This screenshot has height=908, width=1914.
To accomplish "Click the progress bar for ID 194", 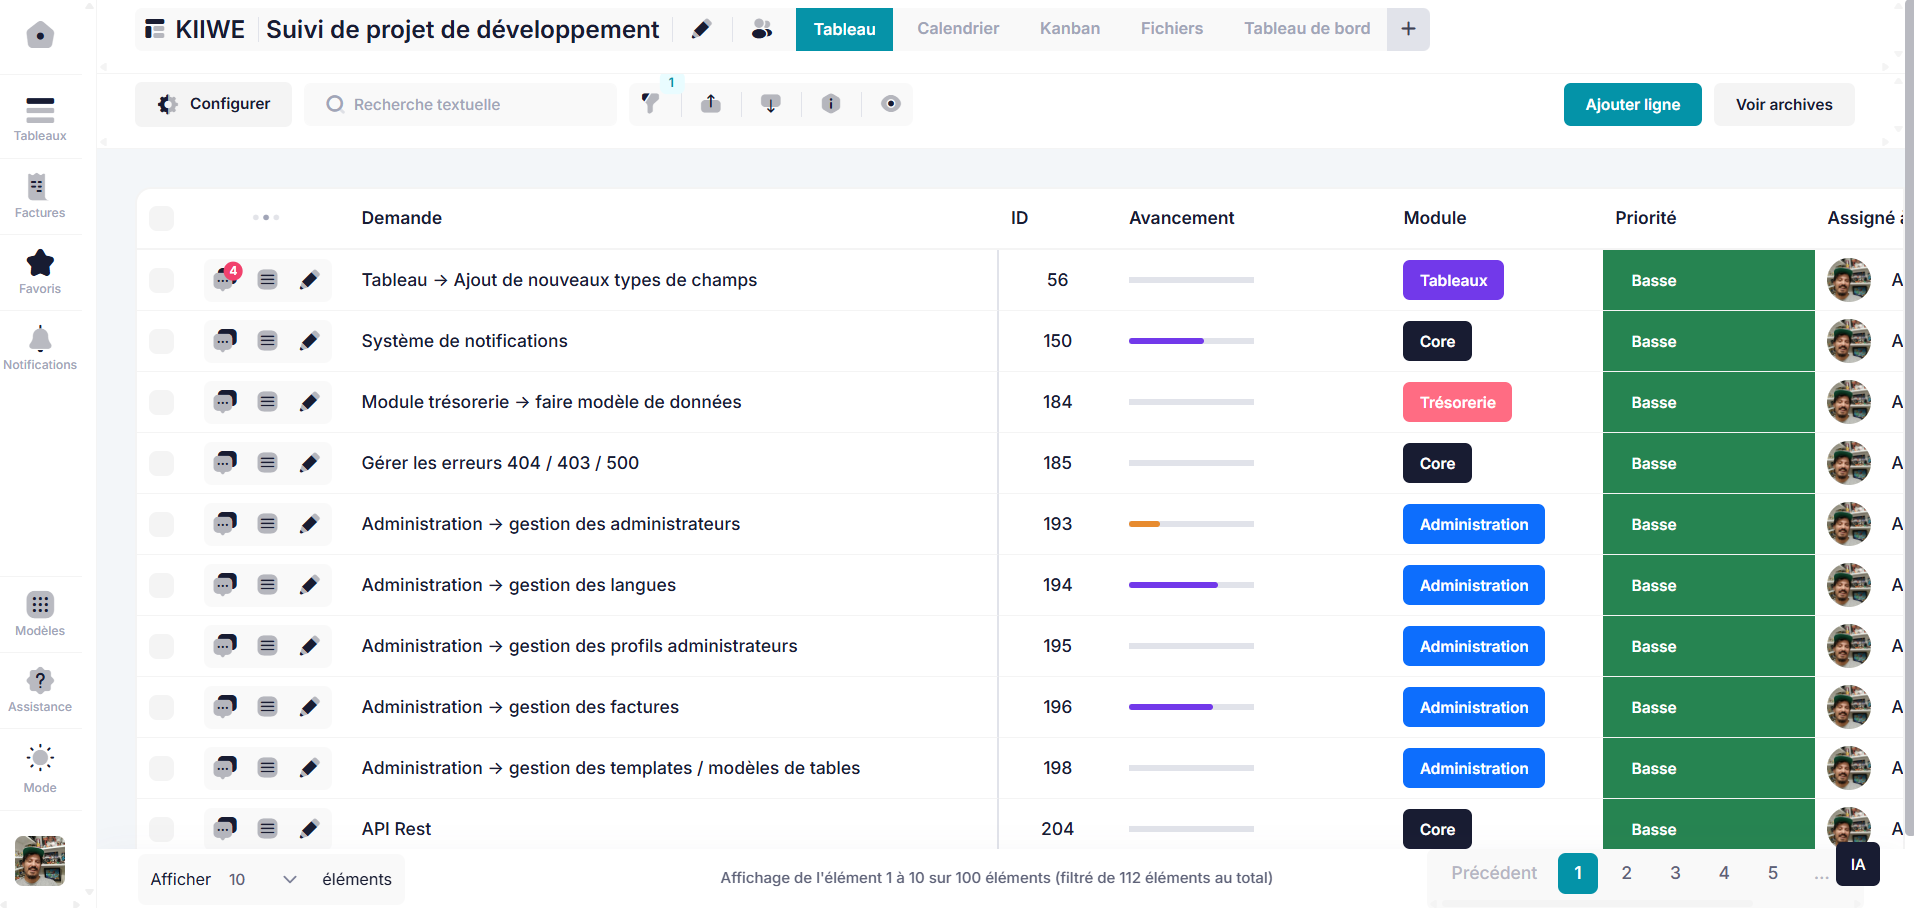I will tap(1191, 585).
